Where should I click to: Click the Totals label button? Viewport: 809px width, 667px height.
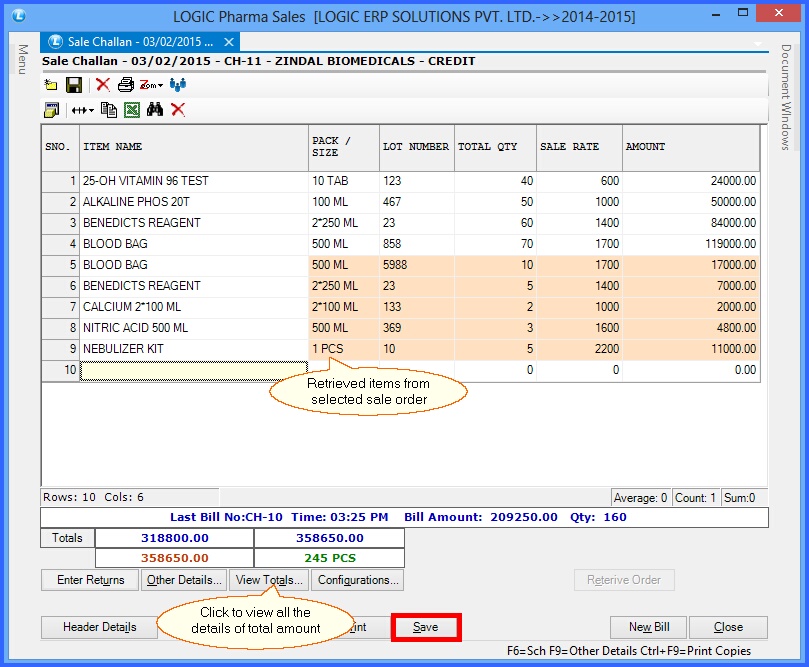[x=67, y=538]
